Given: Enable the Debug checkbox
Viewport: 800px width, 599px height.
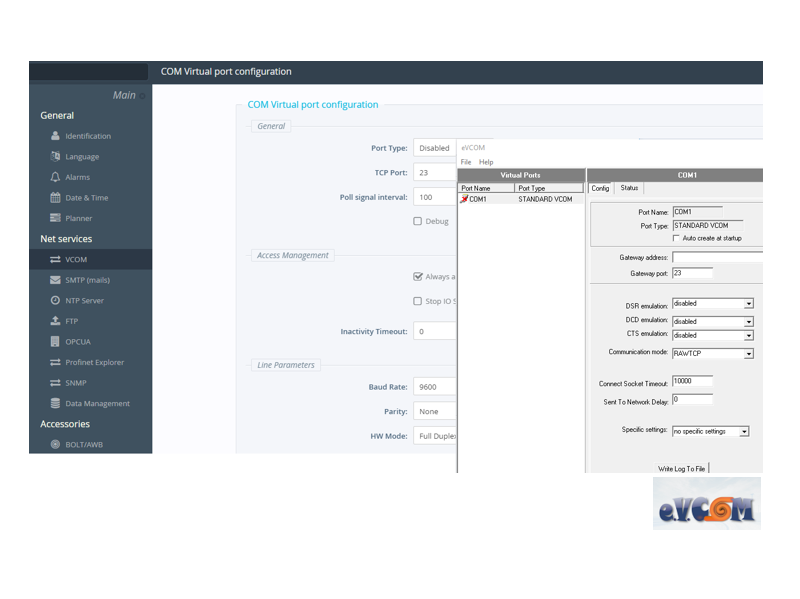Looking at the screenshot, I should (418, 221).
